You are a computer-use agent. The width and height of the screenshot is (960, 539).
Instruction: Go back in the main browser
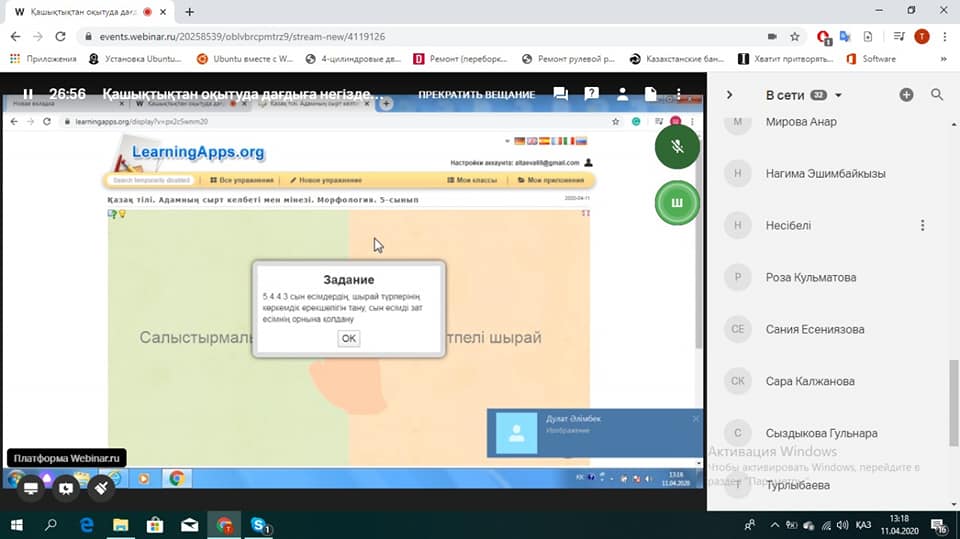click(15, 37)
